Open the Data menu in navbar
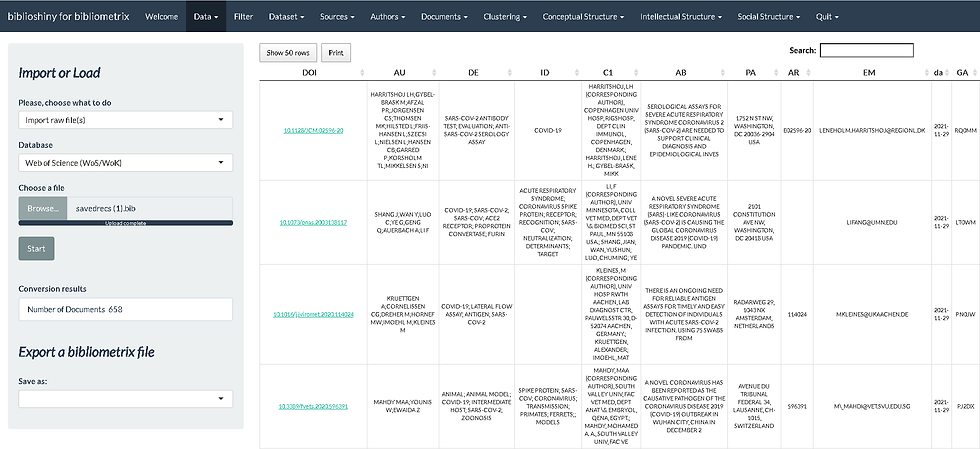The width and height of the screenshot is (980, 449). pyautogui.click(x=206, y=17)
